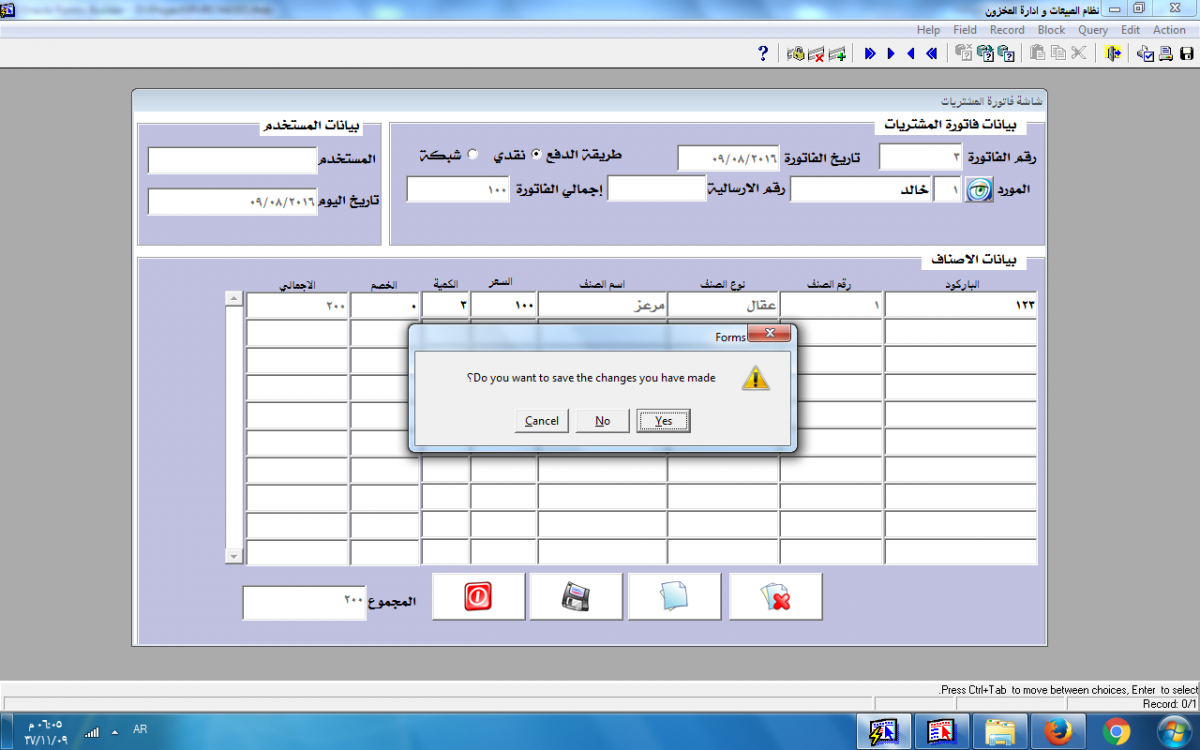Select the شبكة payment radio button
Viewport: 1200px width, 750px height.
click(x=473, y=155)
